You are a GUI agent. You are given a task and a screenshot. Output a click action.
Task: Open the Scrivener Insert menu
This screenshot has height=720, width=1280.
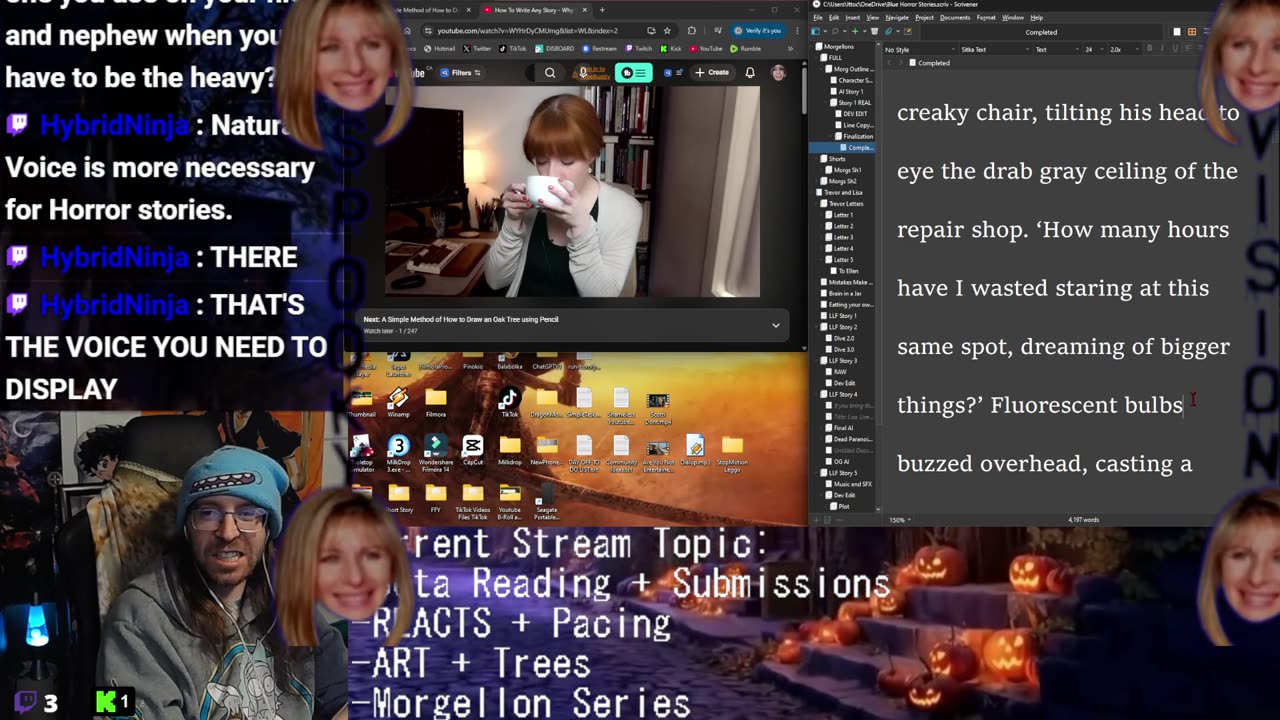[x=852, y=17]
